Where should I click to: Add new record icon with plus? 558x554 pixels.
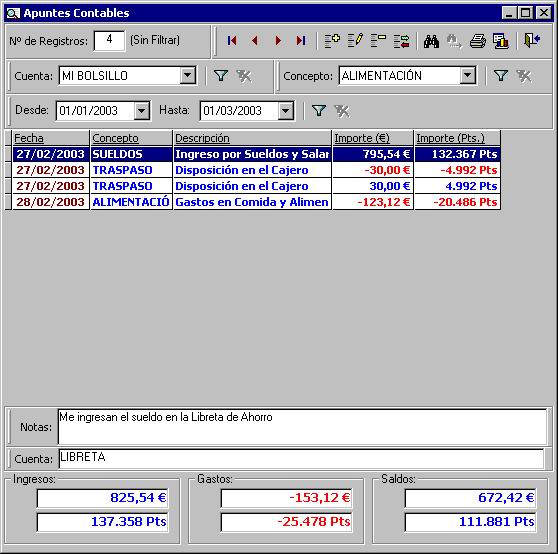click(332, 41)
